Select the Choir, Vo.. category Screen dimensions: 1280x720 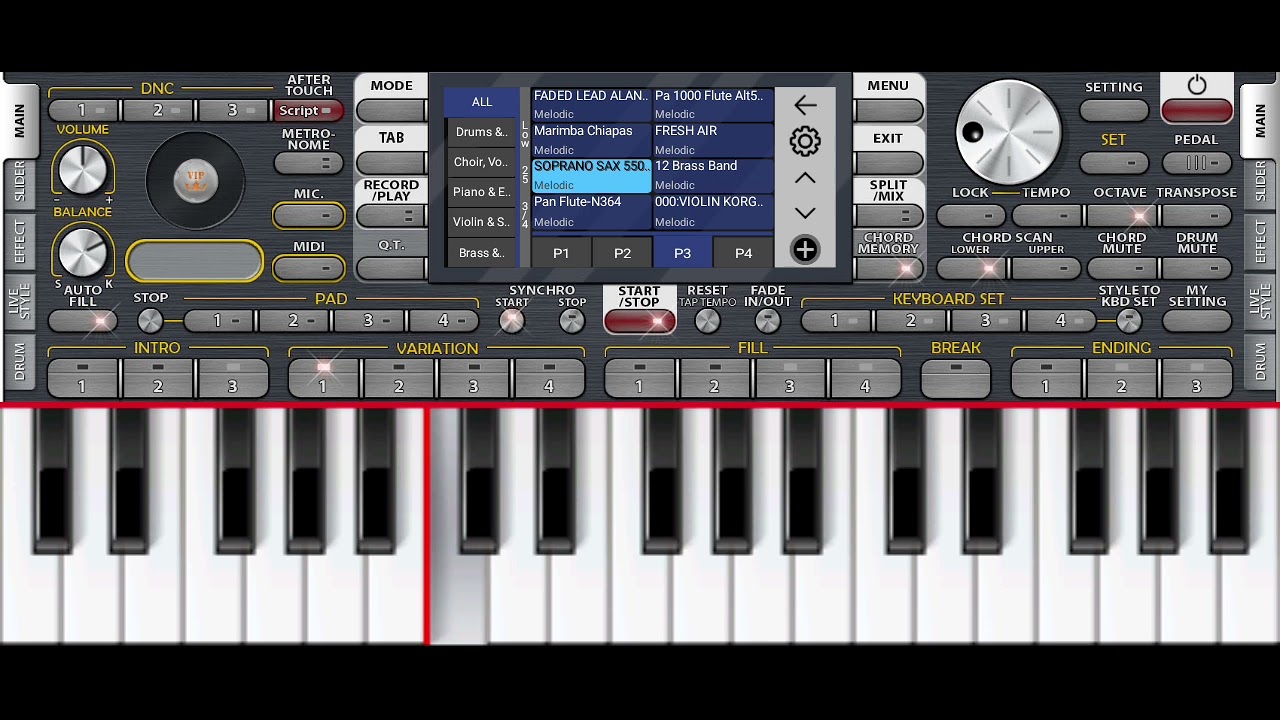[x=482, y=162]
